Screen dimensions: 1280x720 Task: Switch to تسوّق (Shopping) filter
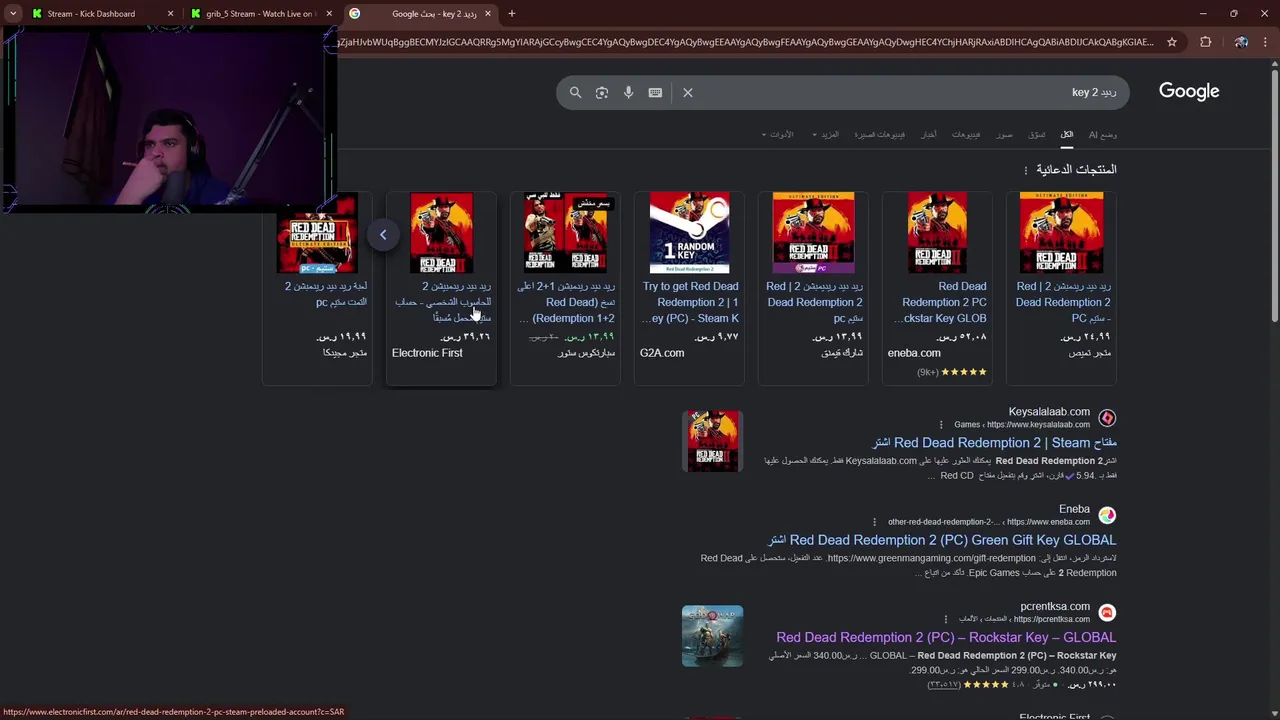[1037, 134]
